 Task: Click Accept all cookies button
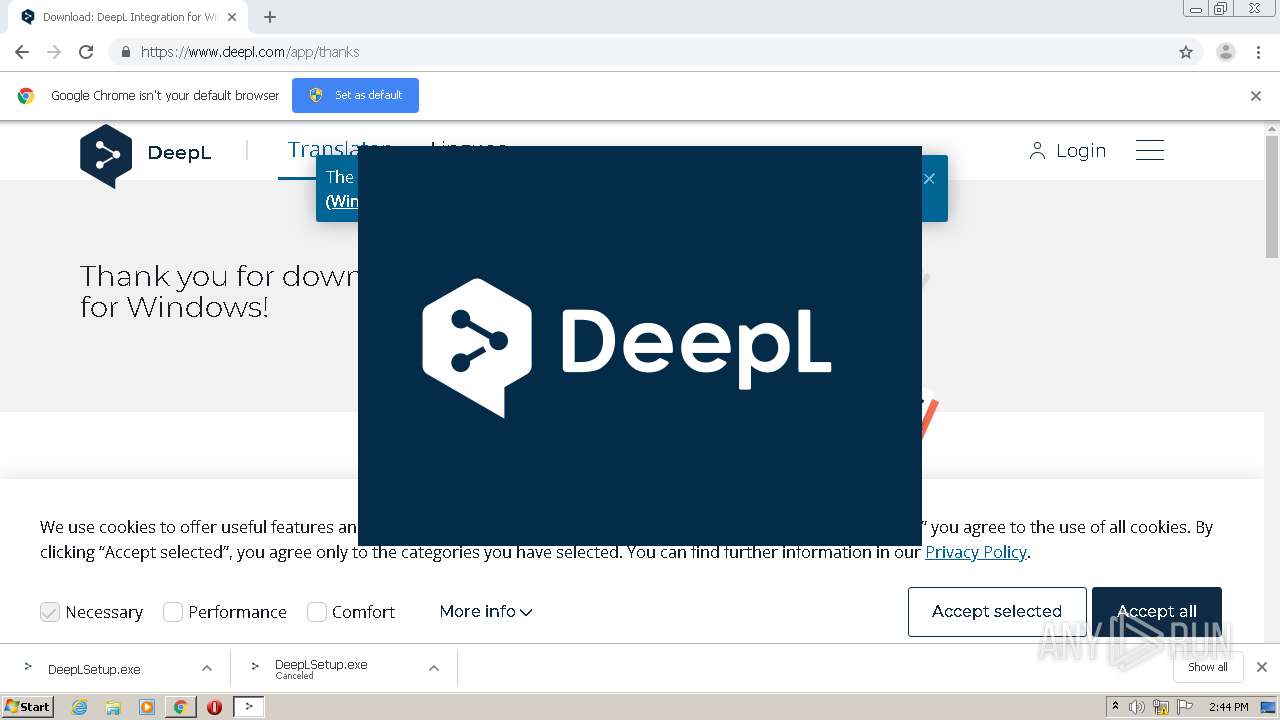(x=1157, y=612)
